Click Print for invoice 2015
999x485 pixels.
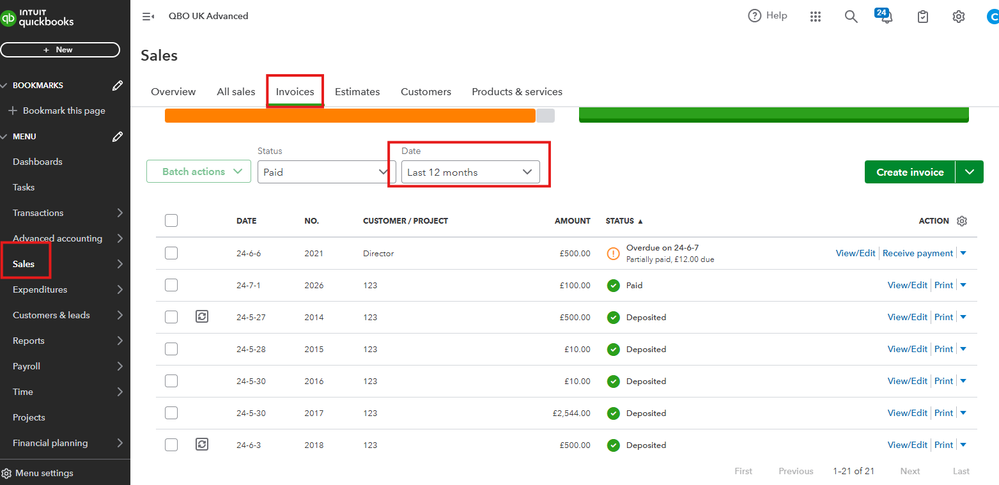click(944, 349)
